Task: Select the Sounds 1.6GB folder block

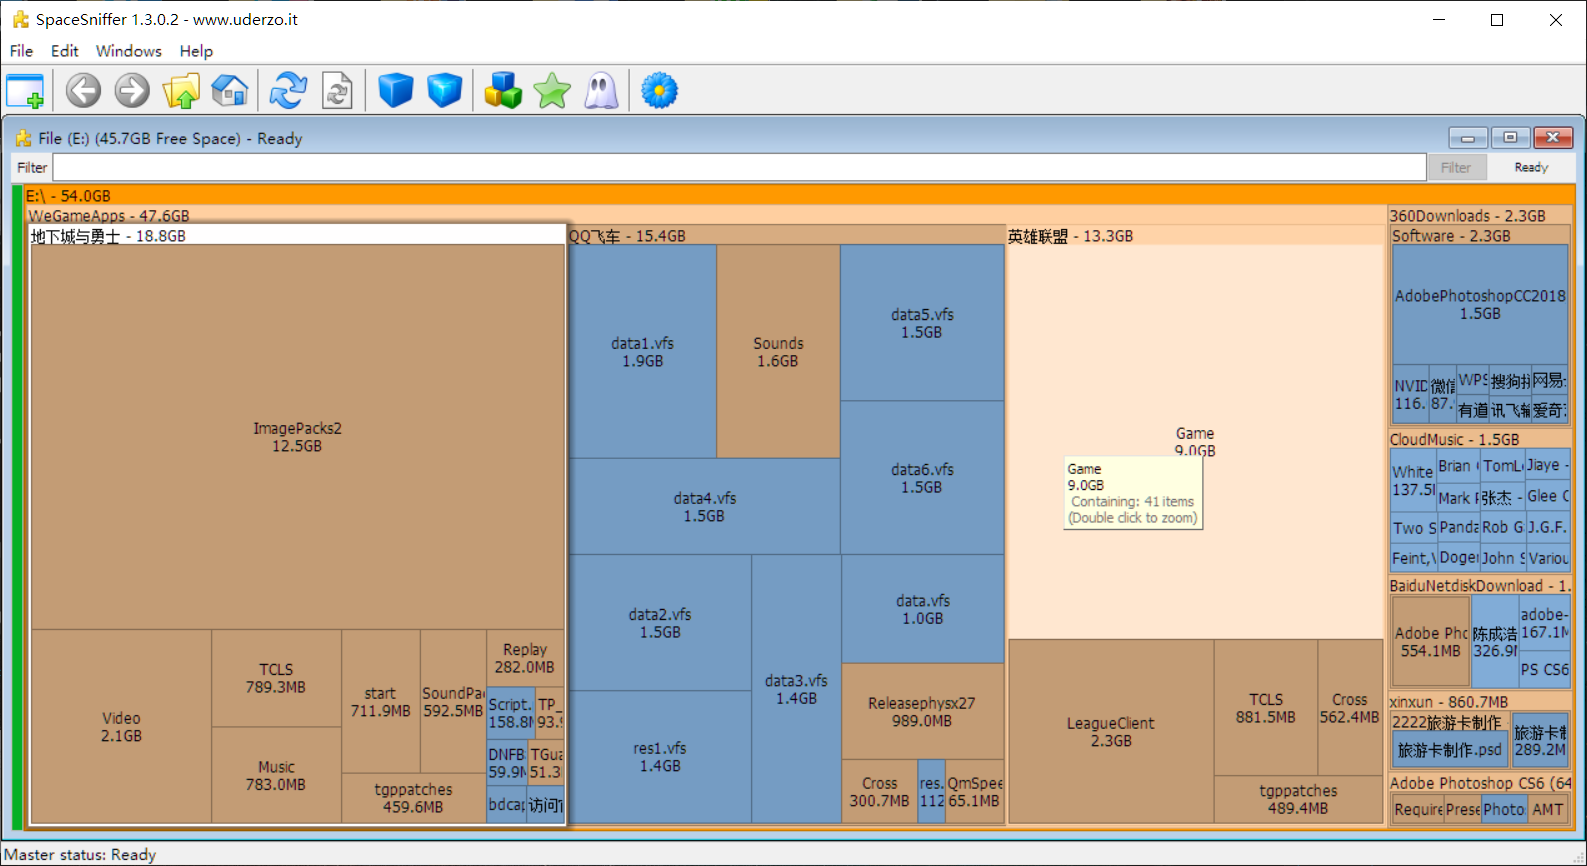Action: tap(778, 352)
